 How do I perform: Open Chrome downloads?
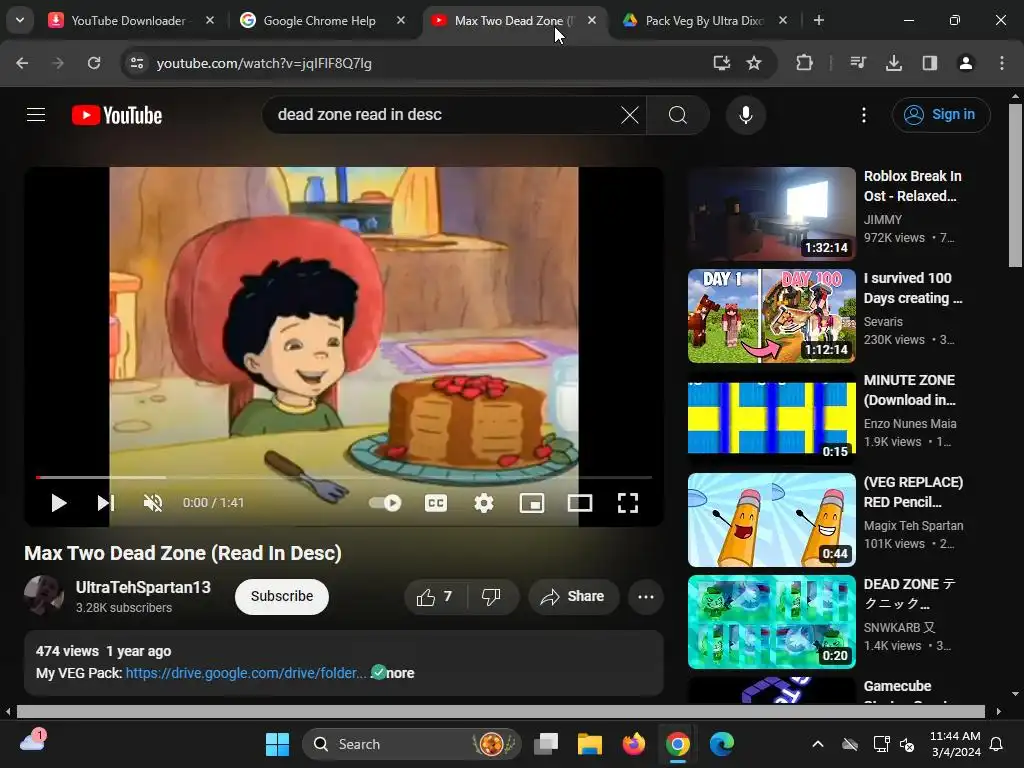pos(894,63)
